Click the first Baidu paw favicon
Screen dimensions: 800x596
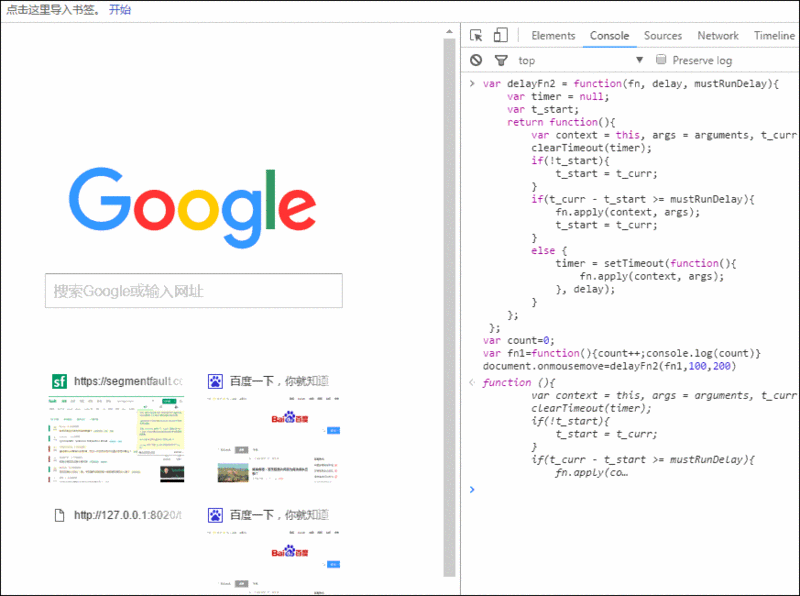pos(215,381)
